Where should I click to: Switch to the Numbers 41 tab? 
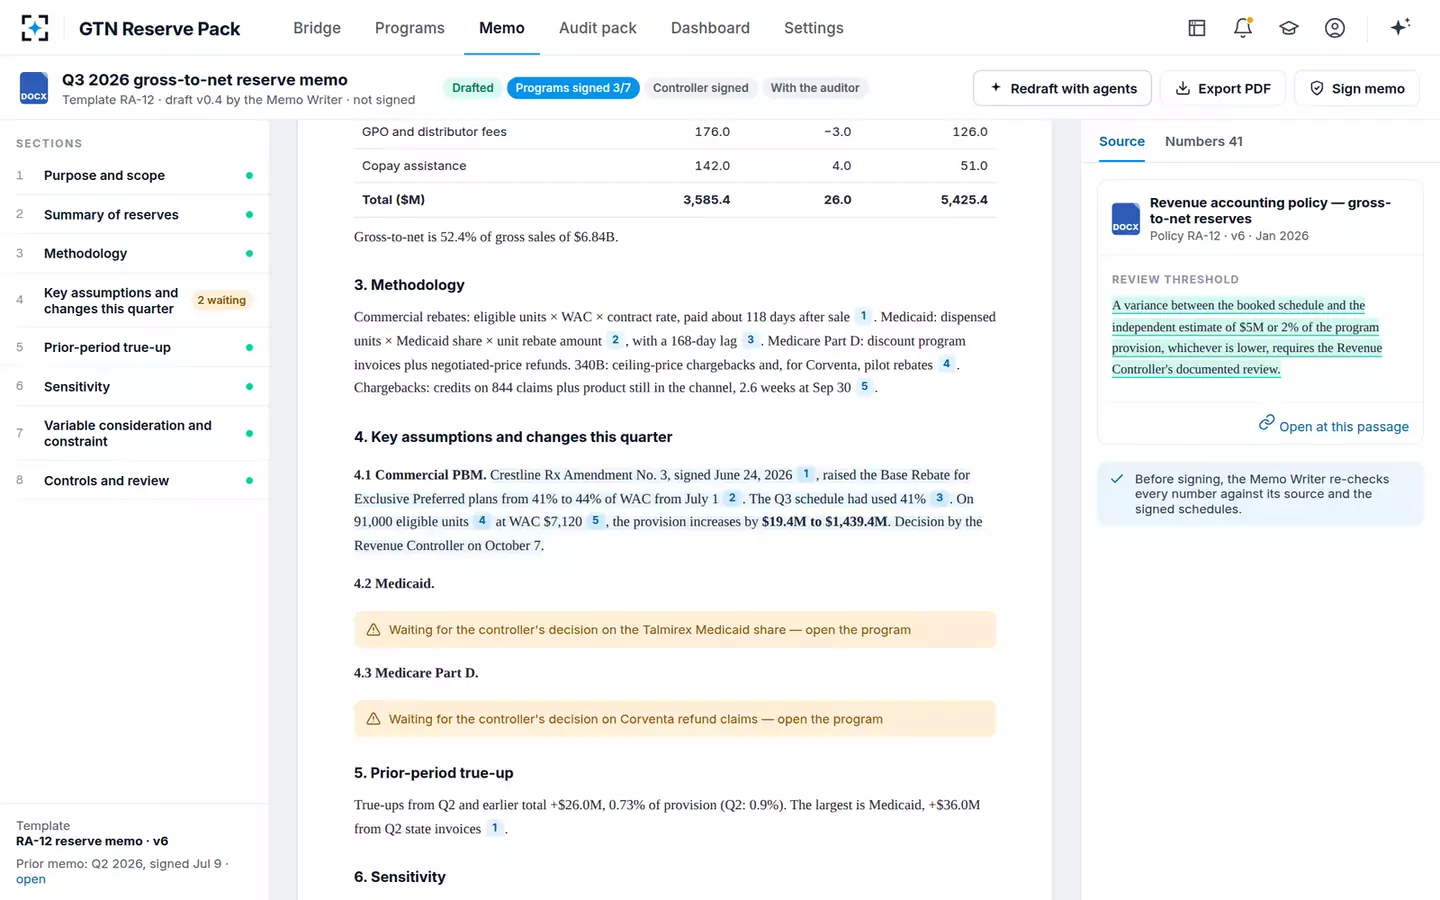1204,141
